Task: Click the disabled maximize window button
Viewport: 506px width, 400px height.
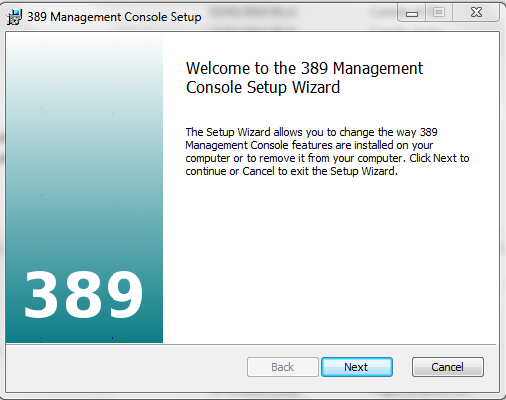Action: tap(439, 13)
